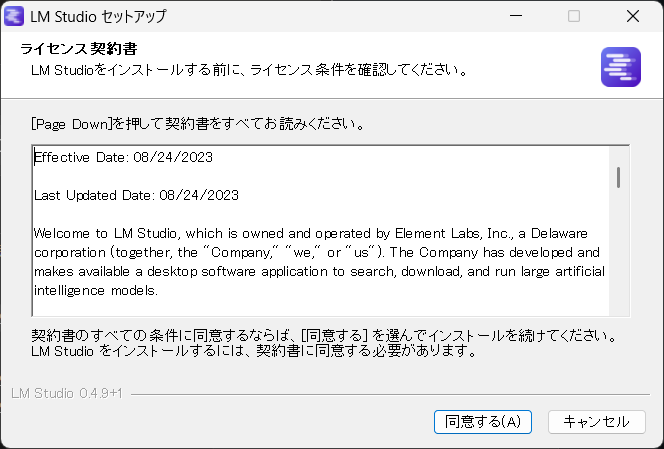Click the [Page Down] instruction text
The image size is (664, 449).
tap(196, 125)
